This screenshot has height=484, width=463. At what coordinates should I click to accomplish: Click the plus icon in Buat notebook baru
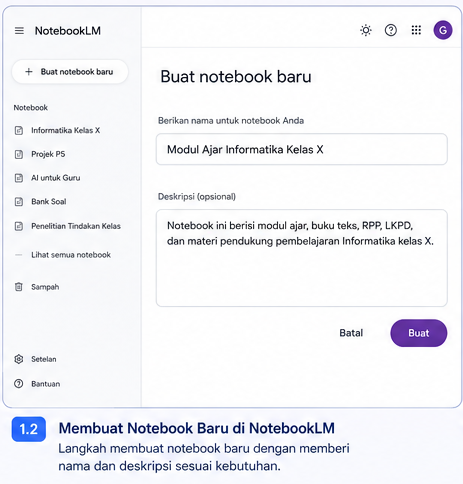coord(29,72)
